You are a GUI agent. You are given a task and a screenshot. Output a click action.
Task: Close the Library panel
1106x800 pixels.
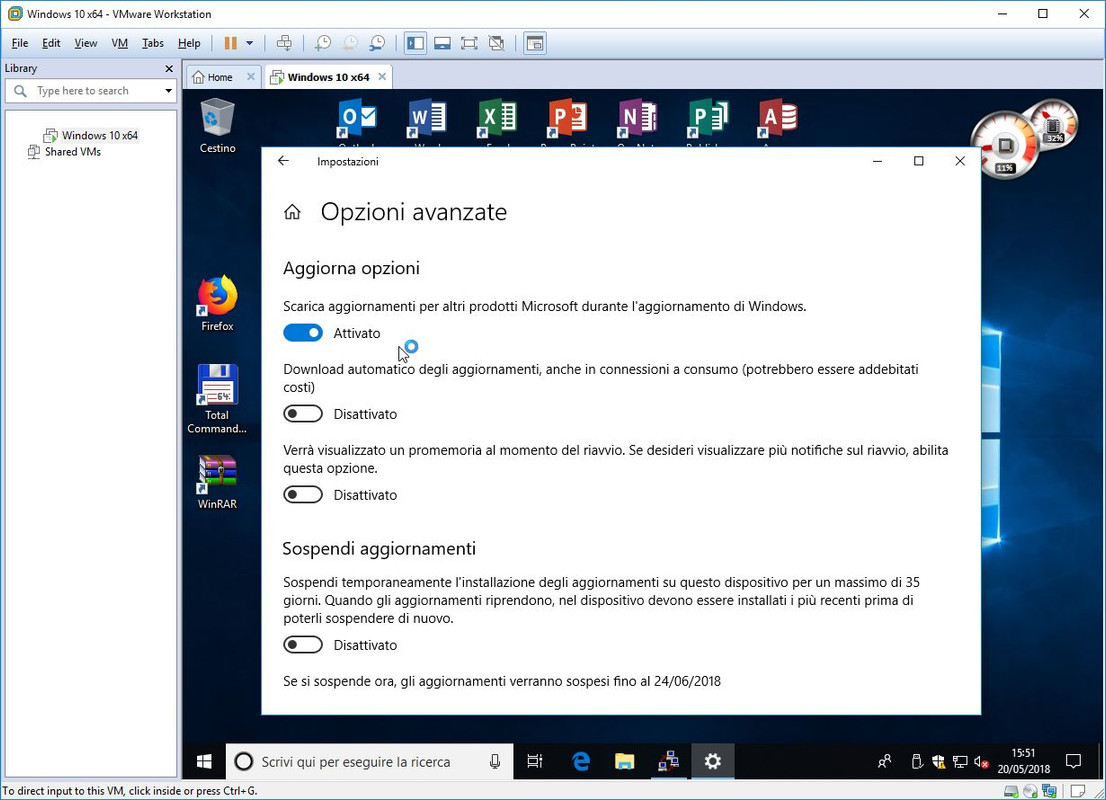coord(169,68)
